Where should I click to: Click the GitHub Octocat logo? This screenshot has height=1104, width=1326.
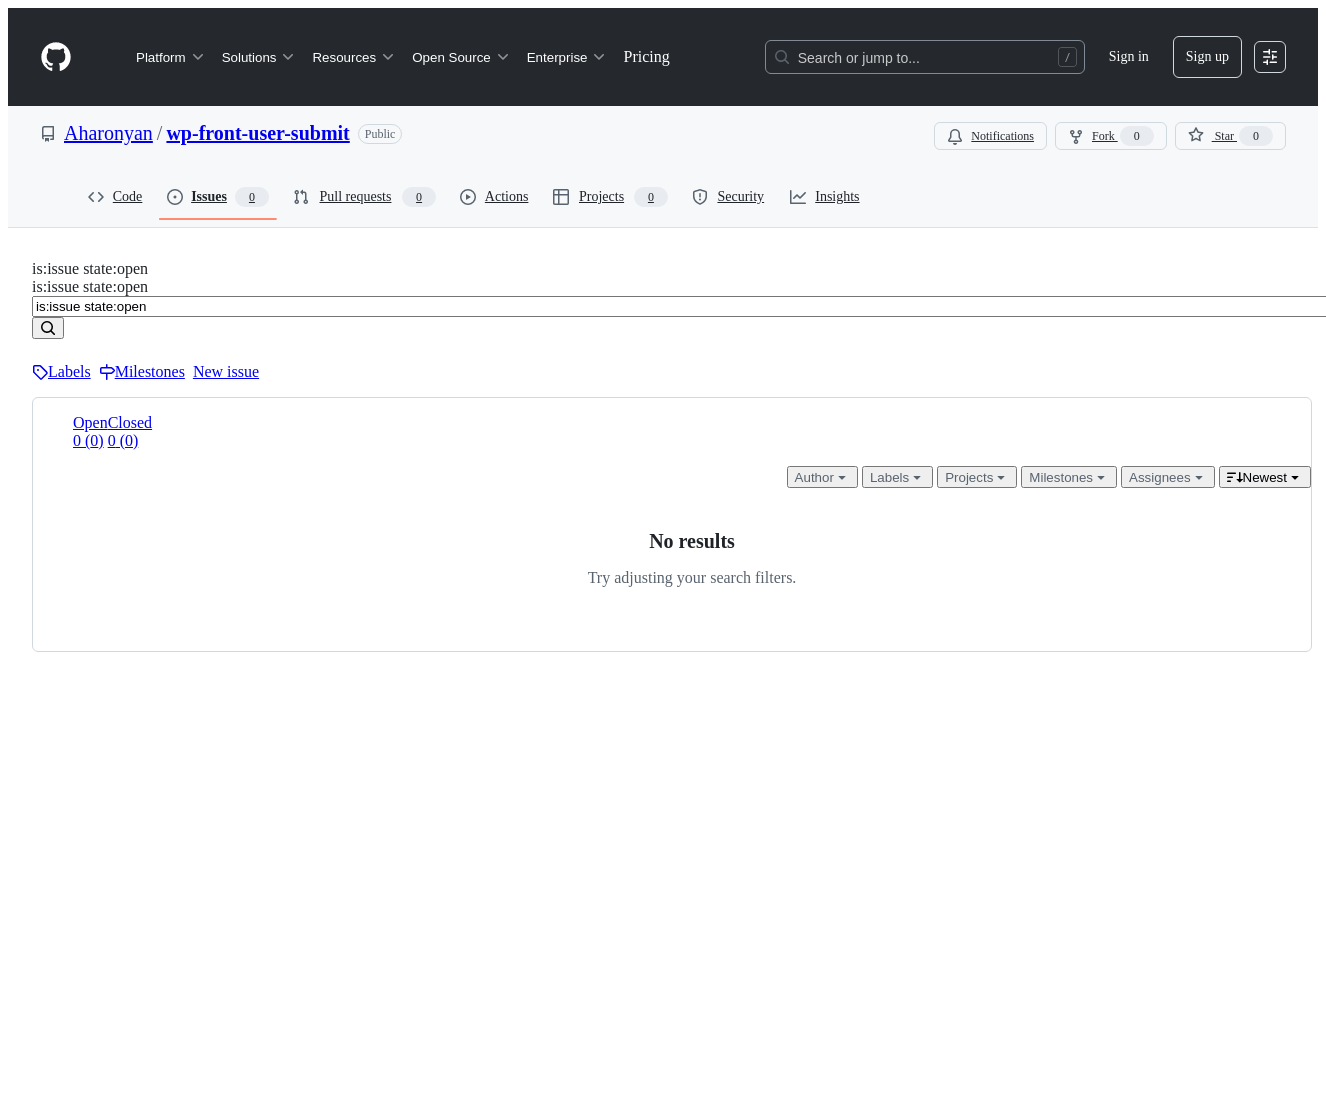(56, 57)
